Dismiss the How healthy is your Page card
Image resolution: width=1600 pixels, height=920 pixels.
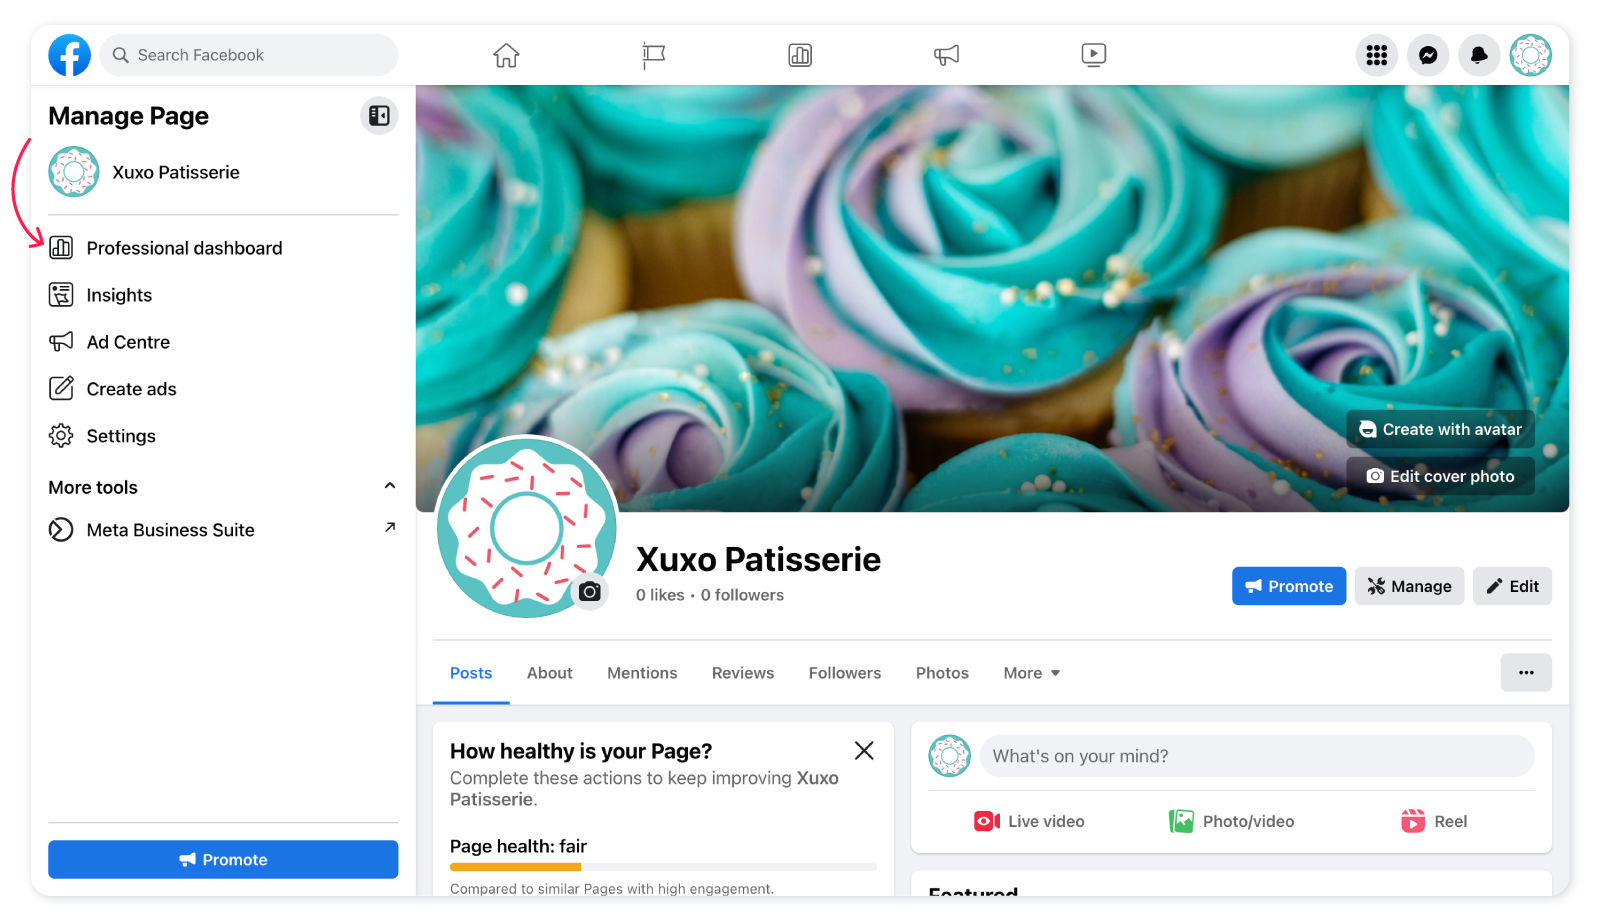pos(864,751)
